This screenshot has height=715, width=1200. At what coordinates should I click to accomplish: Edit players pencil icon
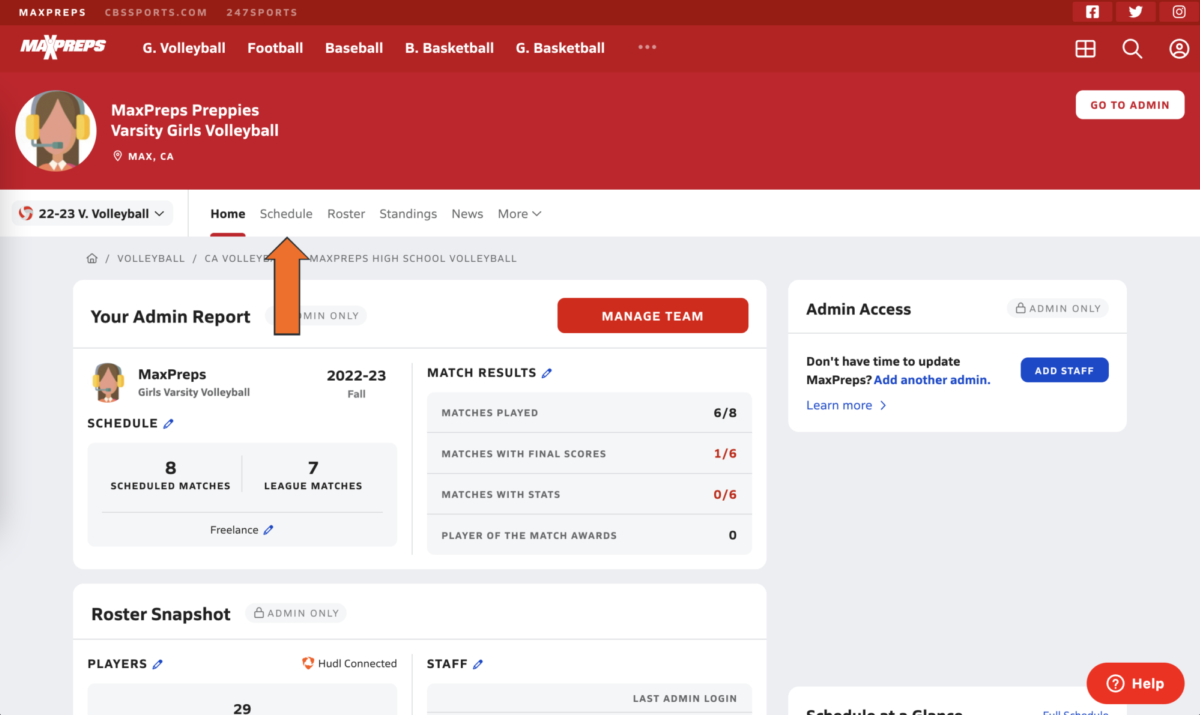click(x=157, y=664)
